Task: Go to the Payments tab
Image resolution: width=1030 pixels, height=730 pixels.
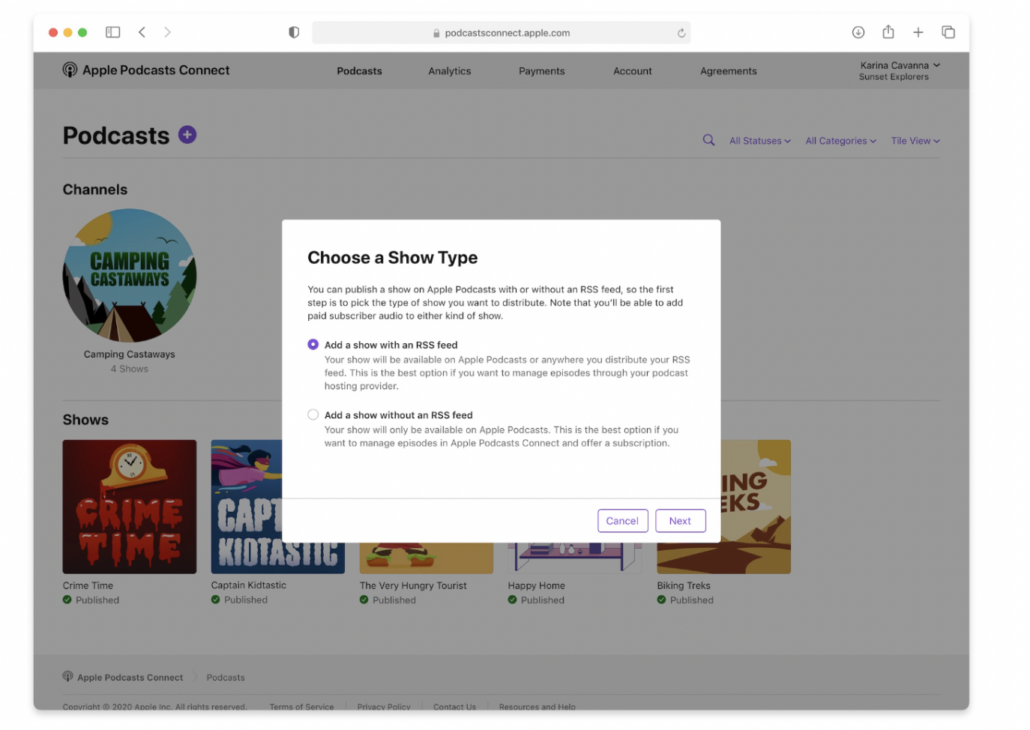Action: pyautogui.click(x=541, y=71)
